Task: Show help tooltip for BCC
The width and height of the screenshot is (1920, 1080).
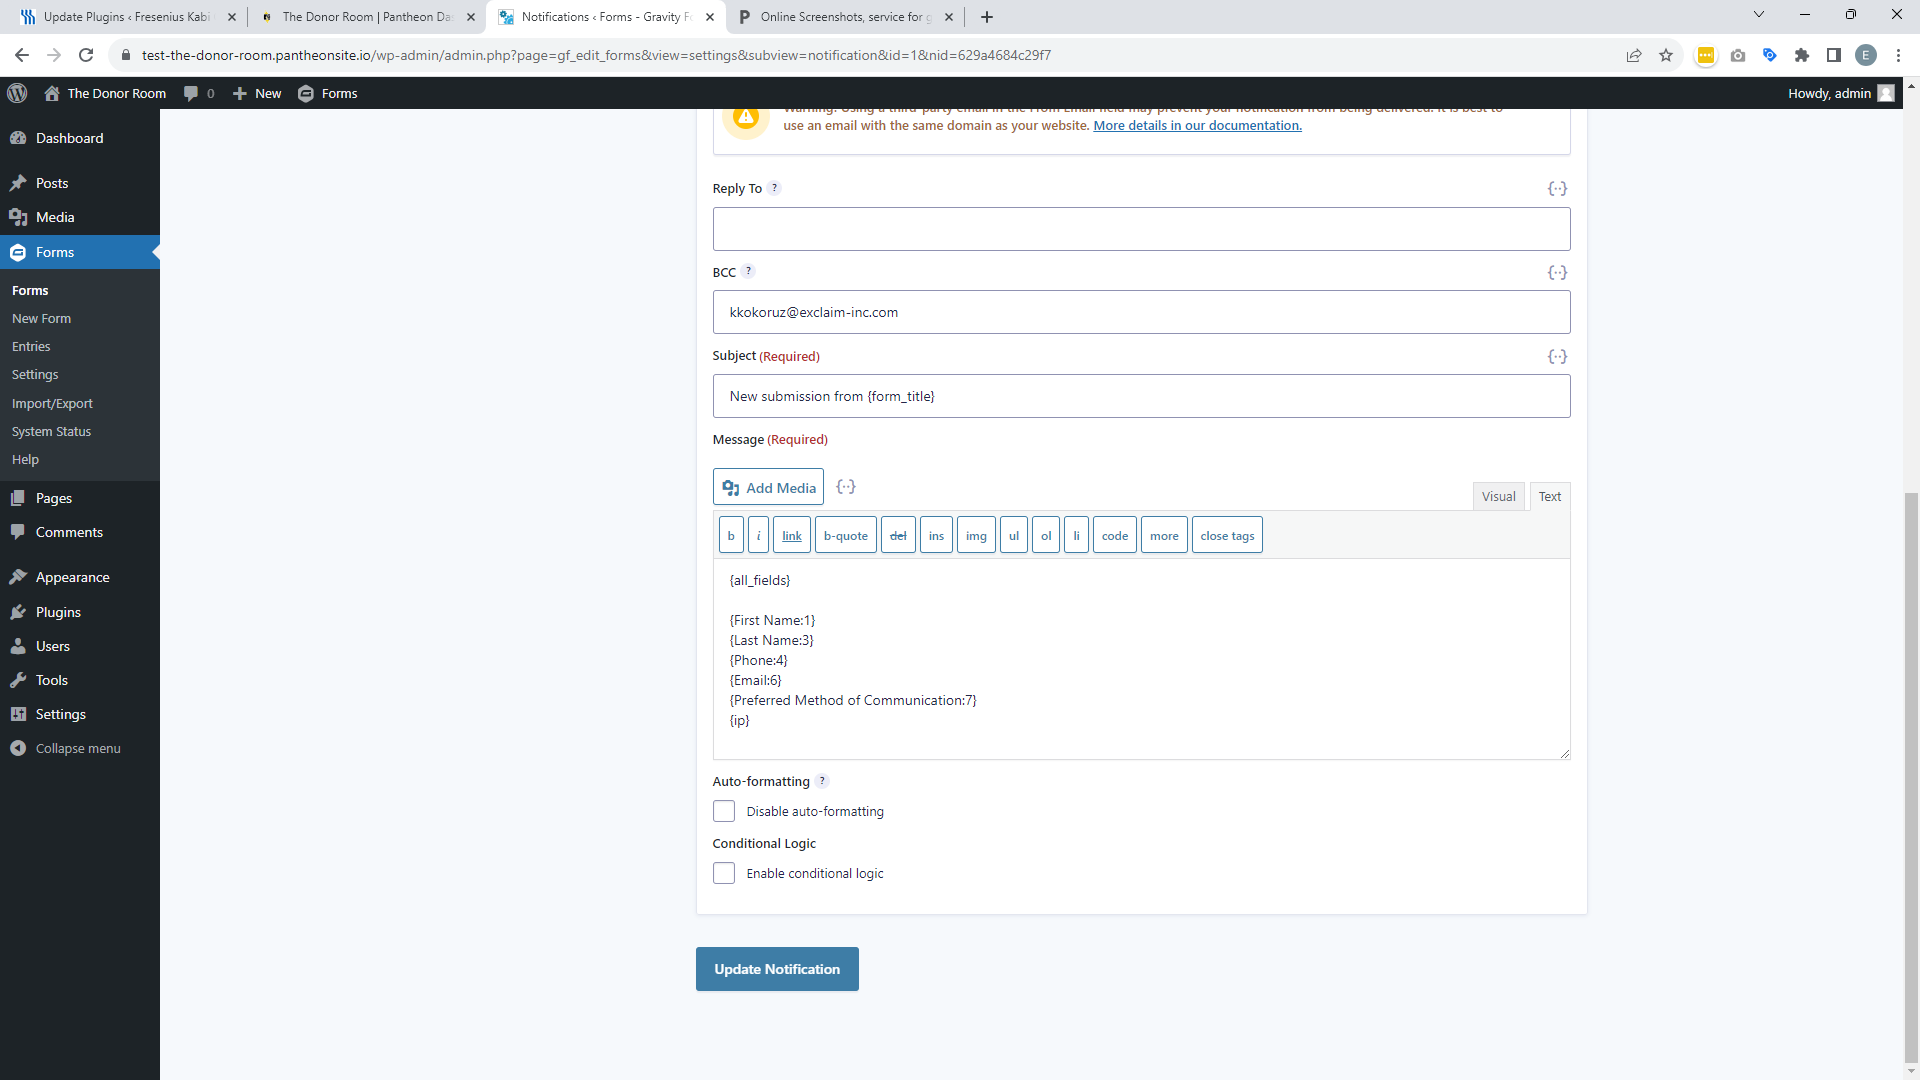Action: (x=748, y=271)
